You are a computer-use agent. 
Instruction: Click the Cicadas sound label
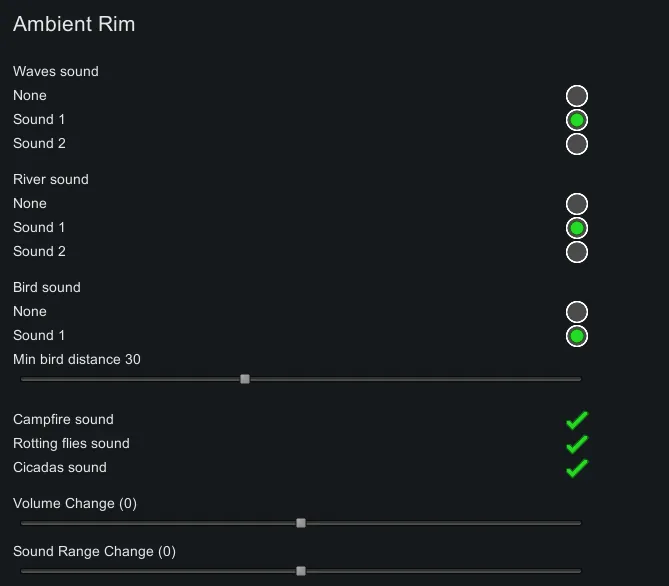[x=59, y=468]
